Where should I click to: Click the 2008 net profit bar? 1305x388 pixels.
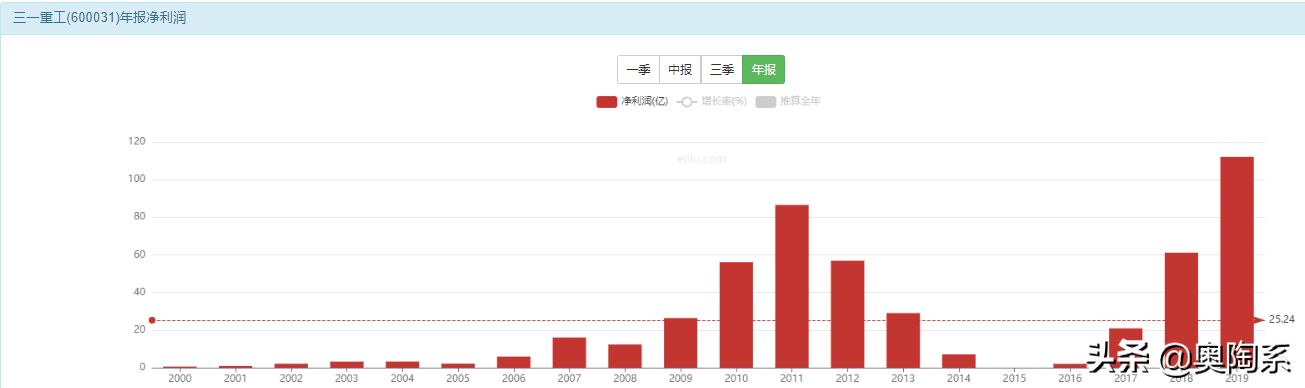pos(625,356)
